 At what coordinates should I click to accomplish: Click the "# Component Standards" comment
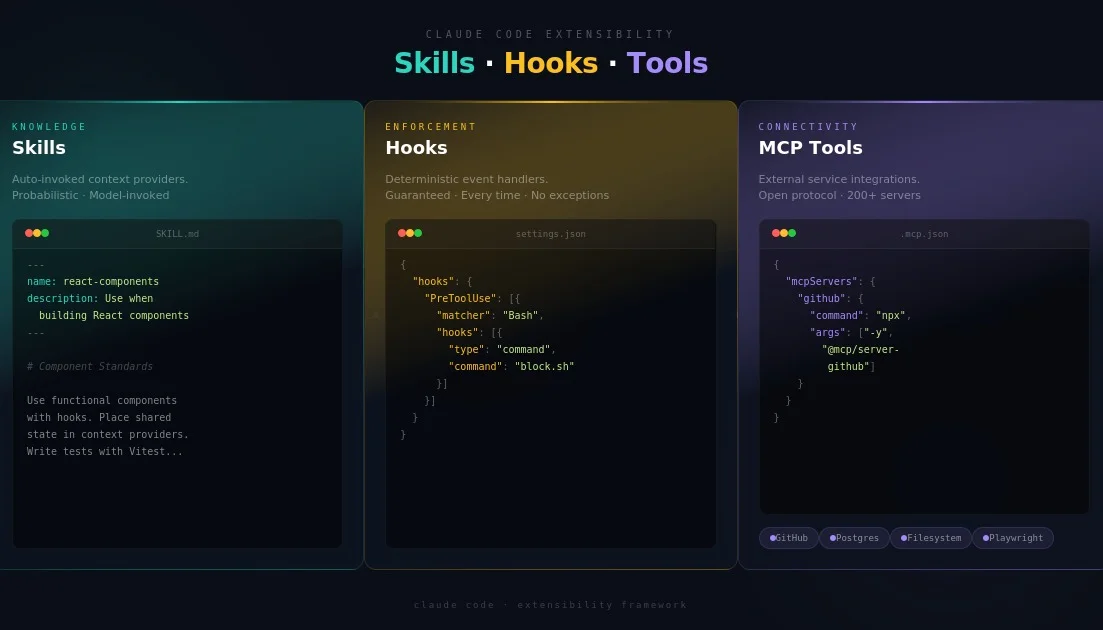[90, 366]
